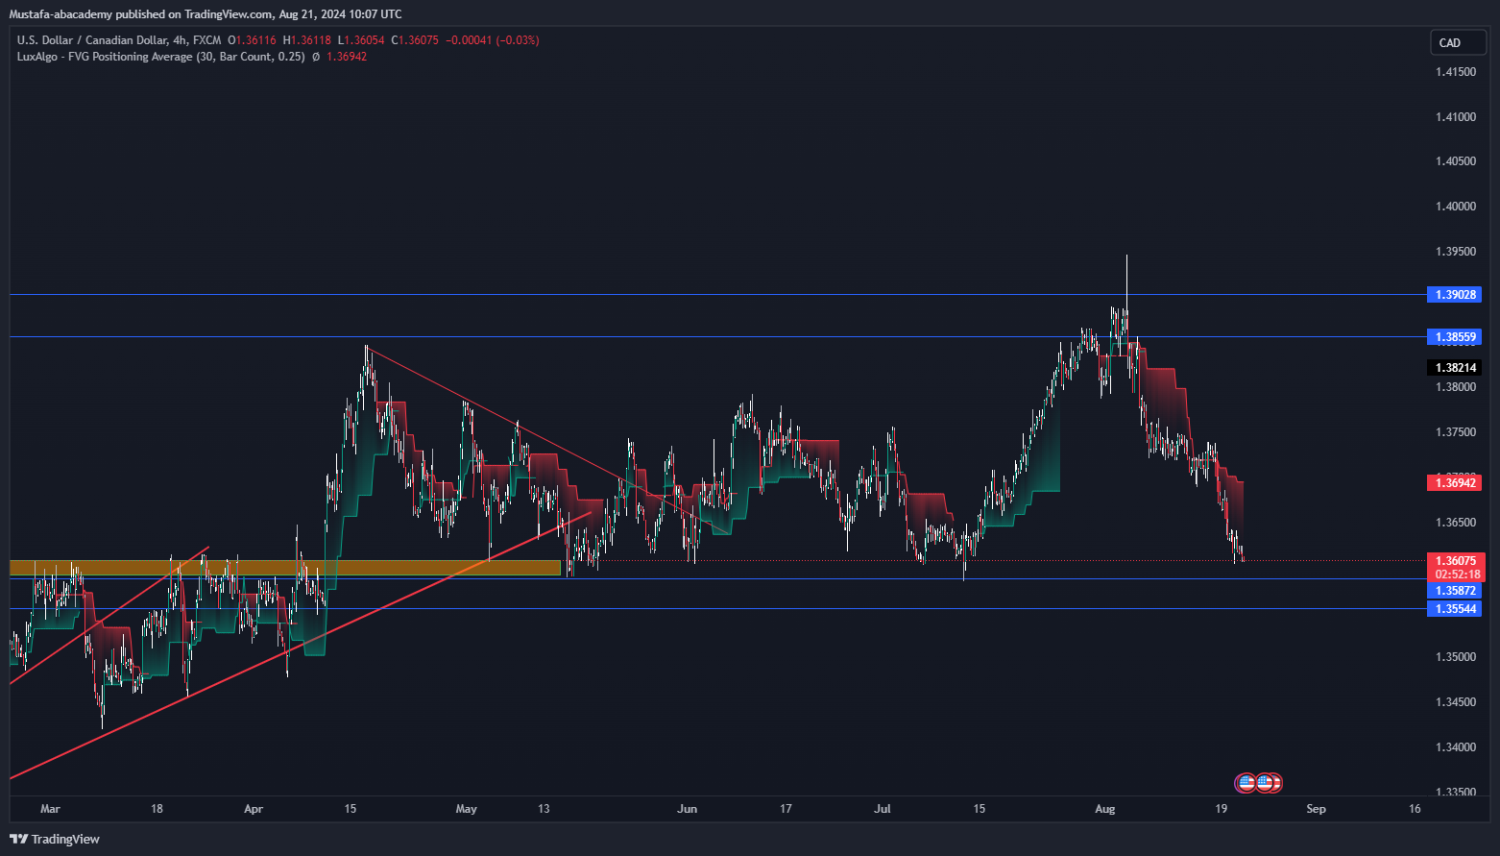The height and width of the screenshot is (856, 1500).
Task: Click the red closing value C1.36075
Action: coord(414,40)
